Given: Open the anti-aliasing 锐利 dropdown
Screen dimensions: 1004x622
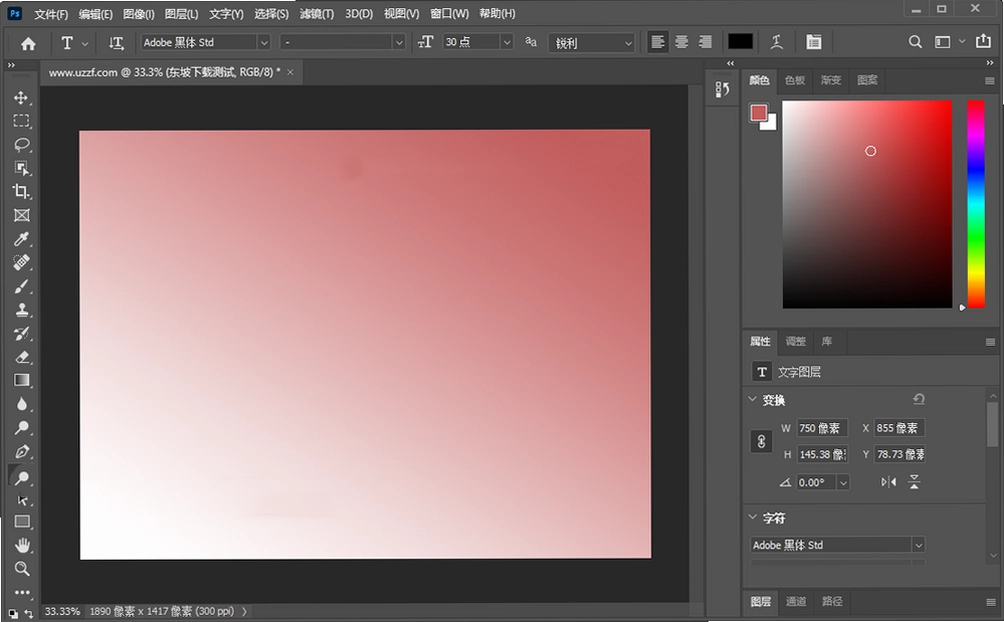Looking at the screenshot, I should point(628,43).
